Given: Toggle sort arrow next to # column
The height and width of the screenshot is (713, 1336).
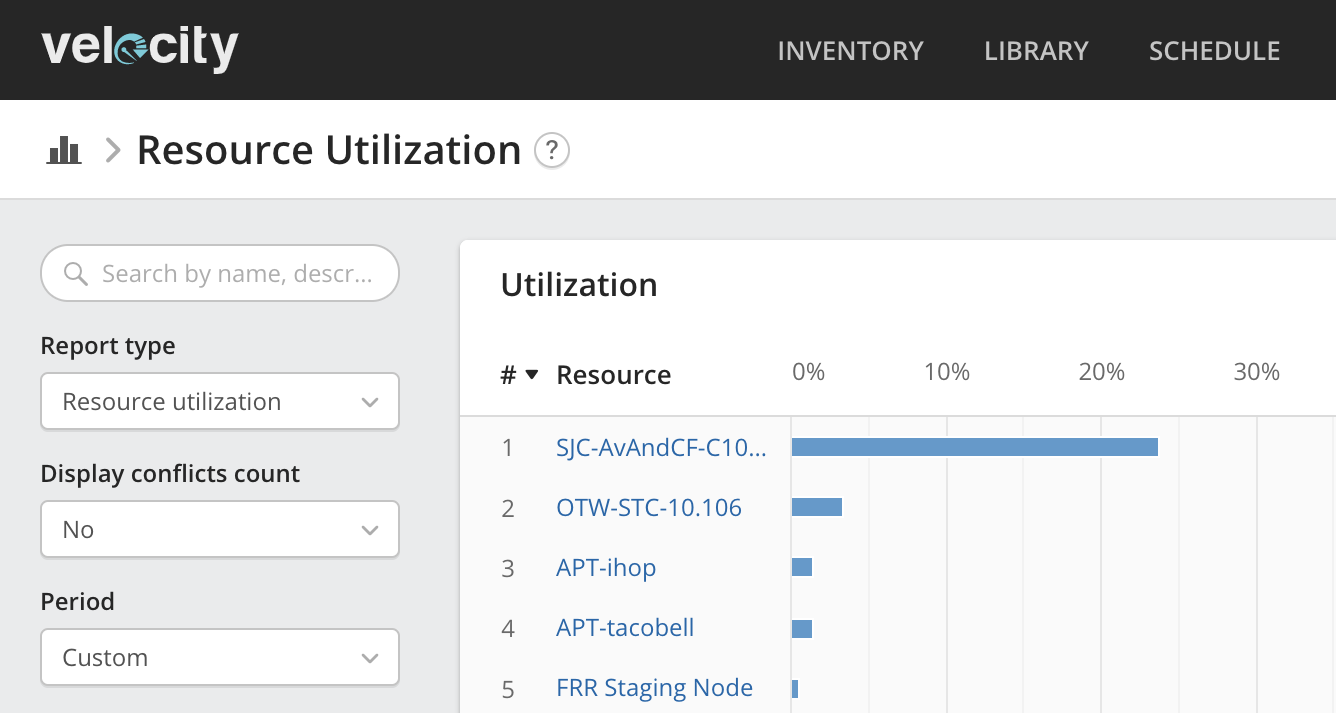Looking at the screenshot, I should [x=532, y=375].
